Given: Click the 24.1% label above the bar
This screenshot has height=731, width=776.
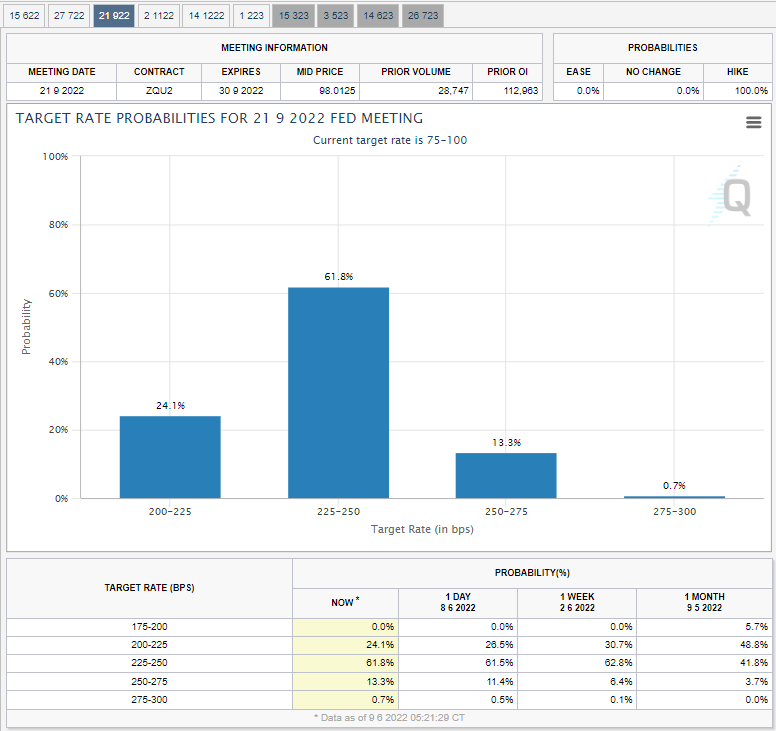Looking at the screenshot, I should pyautogui.click(x=171, y=405).
